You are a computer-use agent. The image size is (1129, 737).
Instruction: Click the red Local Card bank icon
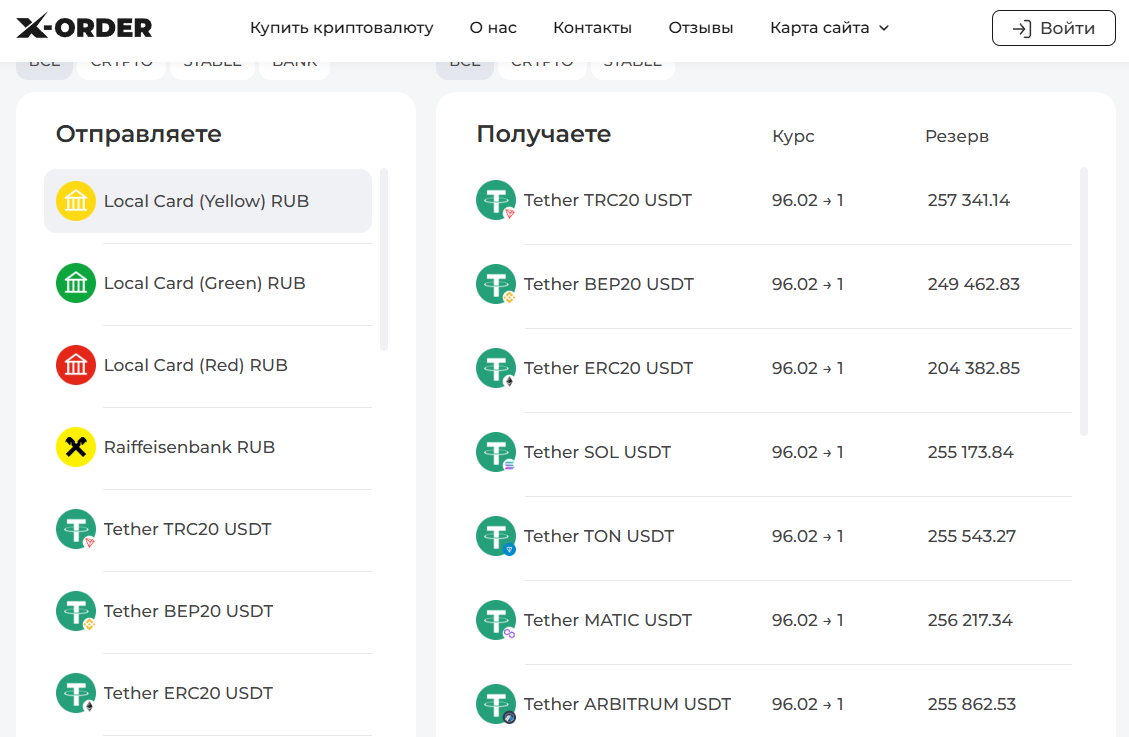tap(76, 365)
